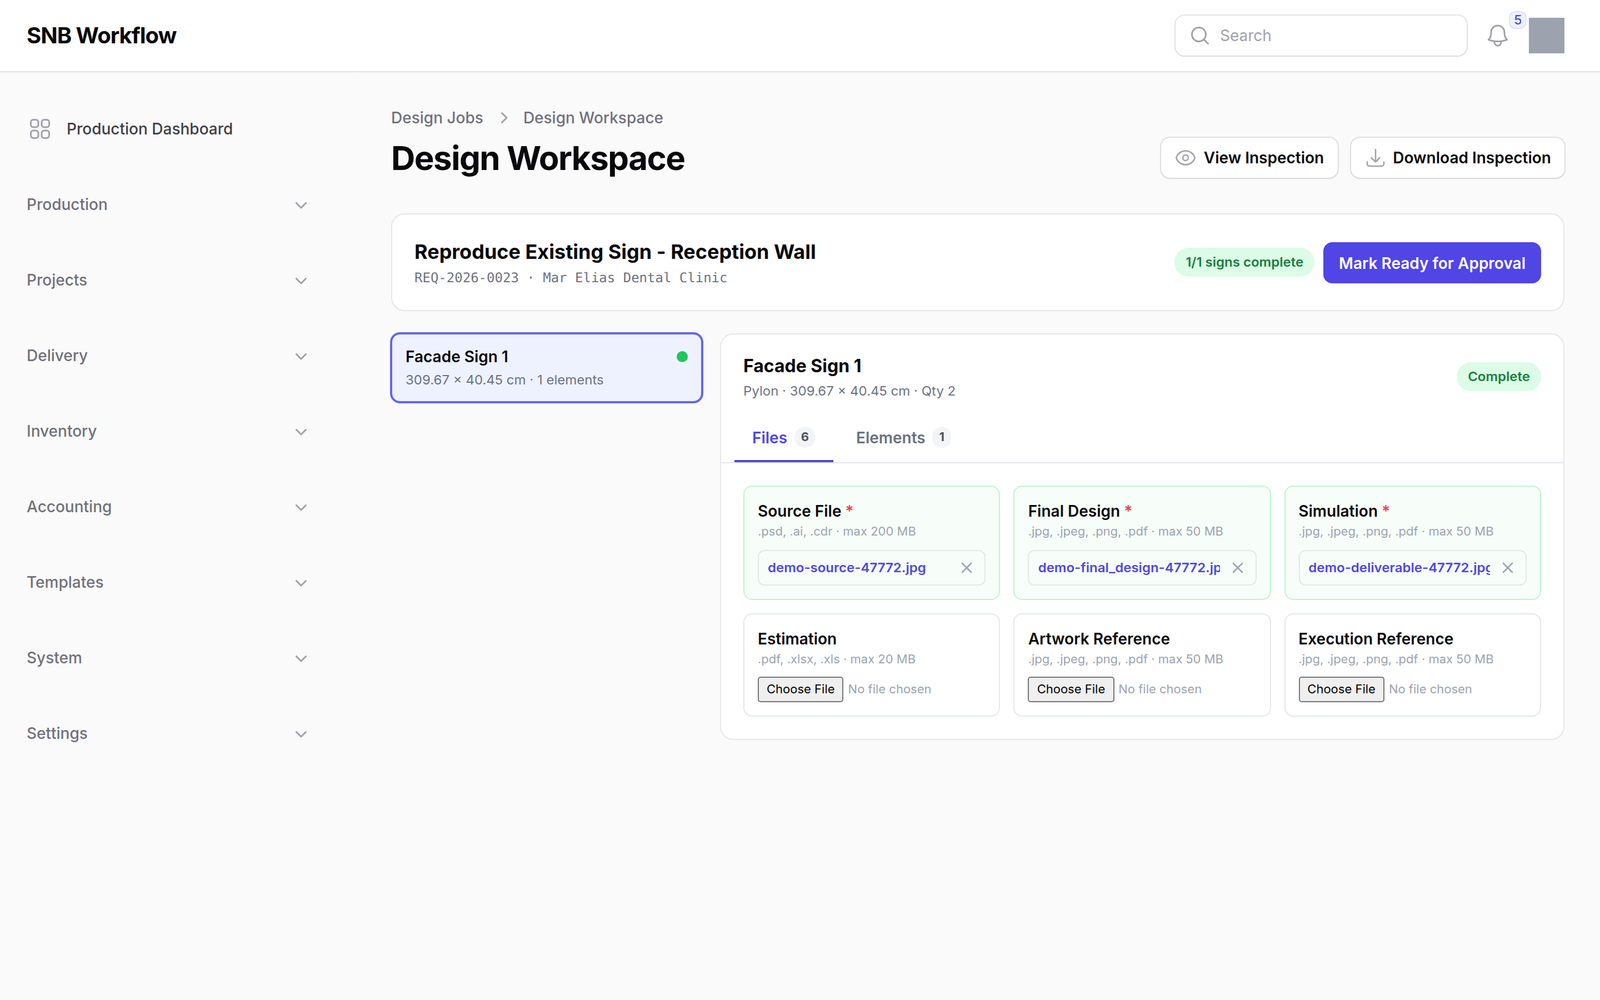Switch to the Elements tab
The image size is (1600, 1000).
902,438
